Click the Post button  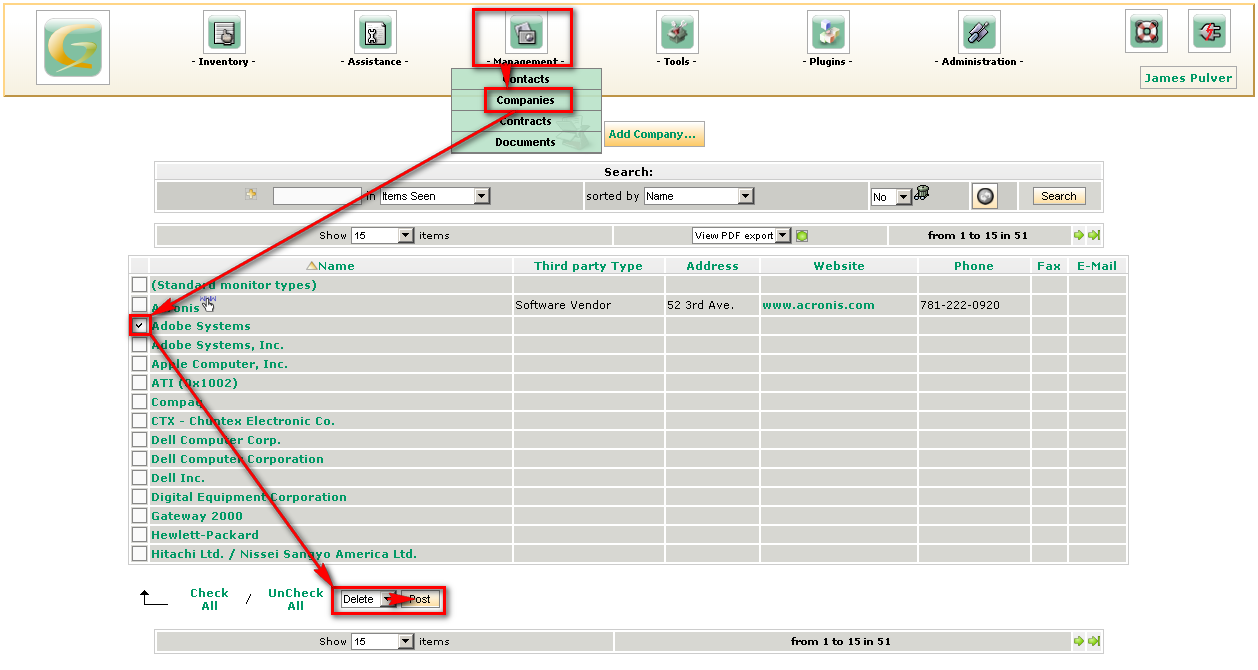[x=420, y=600]
